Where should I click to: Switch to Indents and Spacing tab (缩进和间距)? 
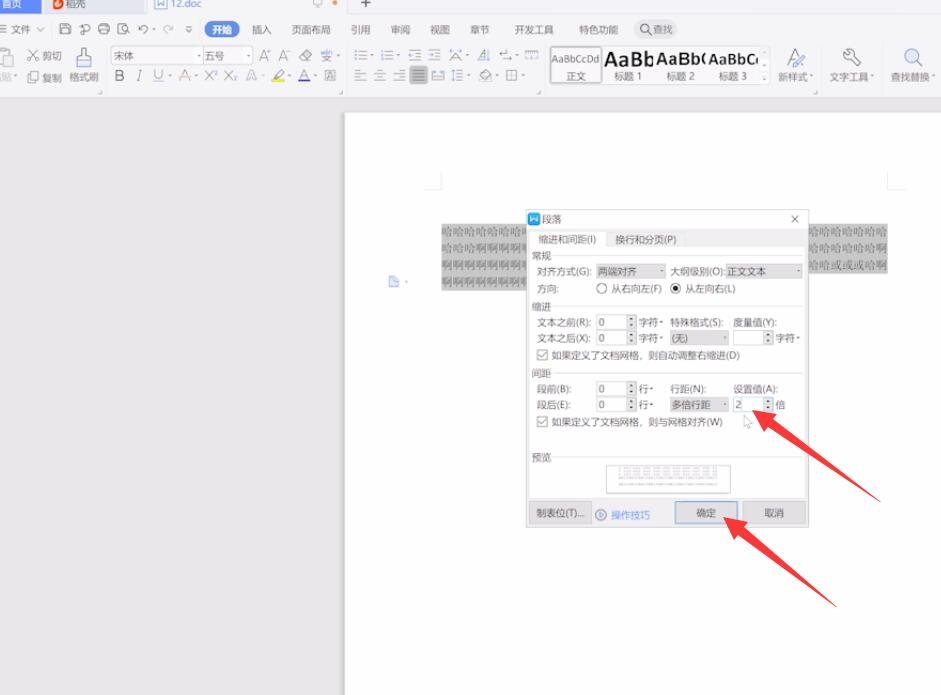tap(567, 239)
